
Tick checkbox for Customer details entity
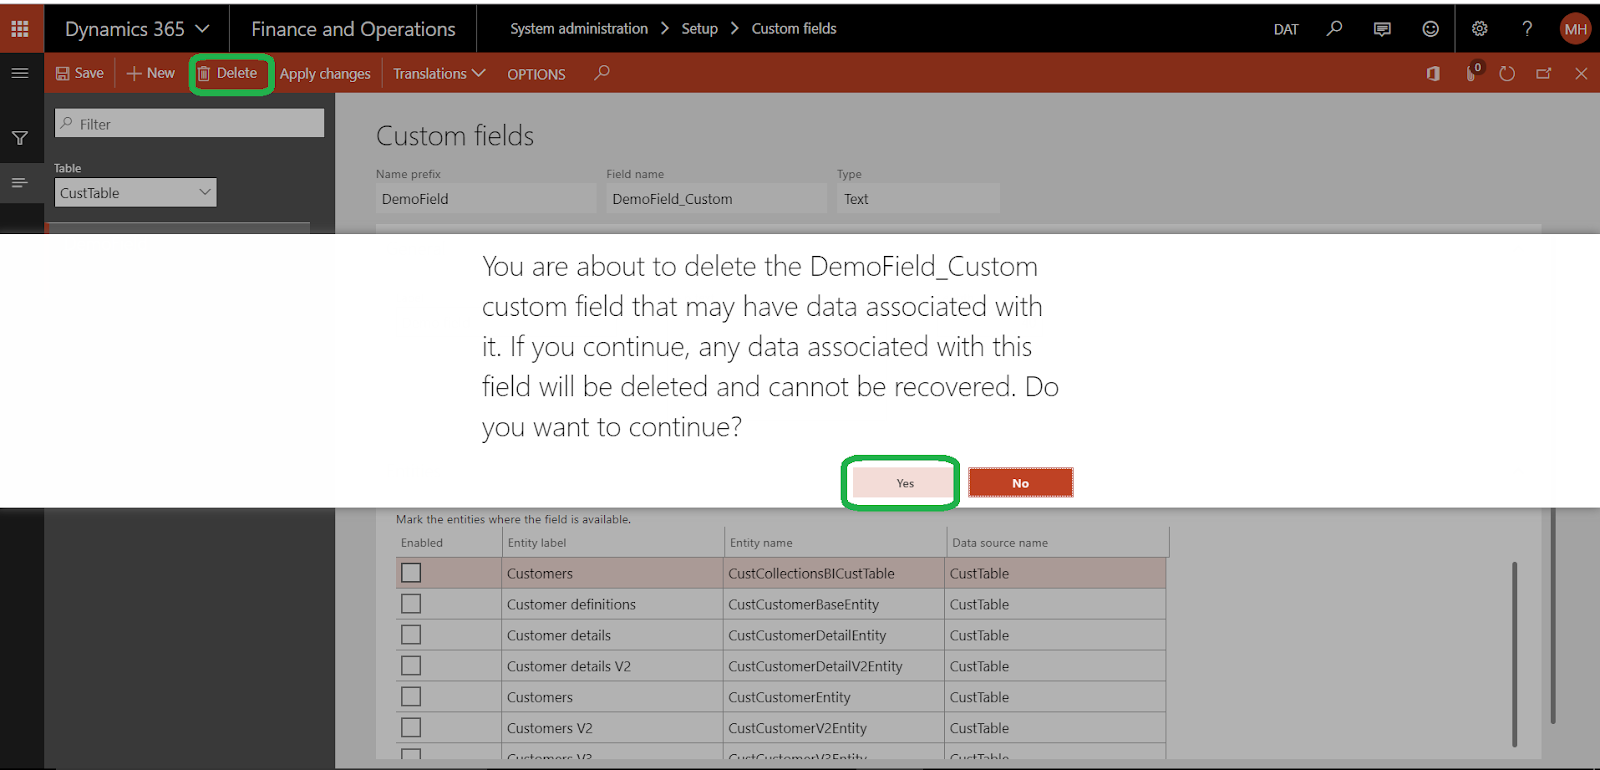(x=411, y=635)
